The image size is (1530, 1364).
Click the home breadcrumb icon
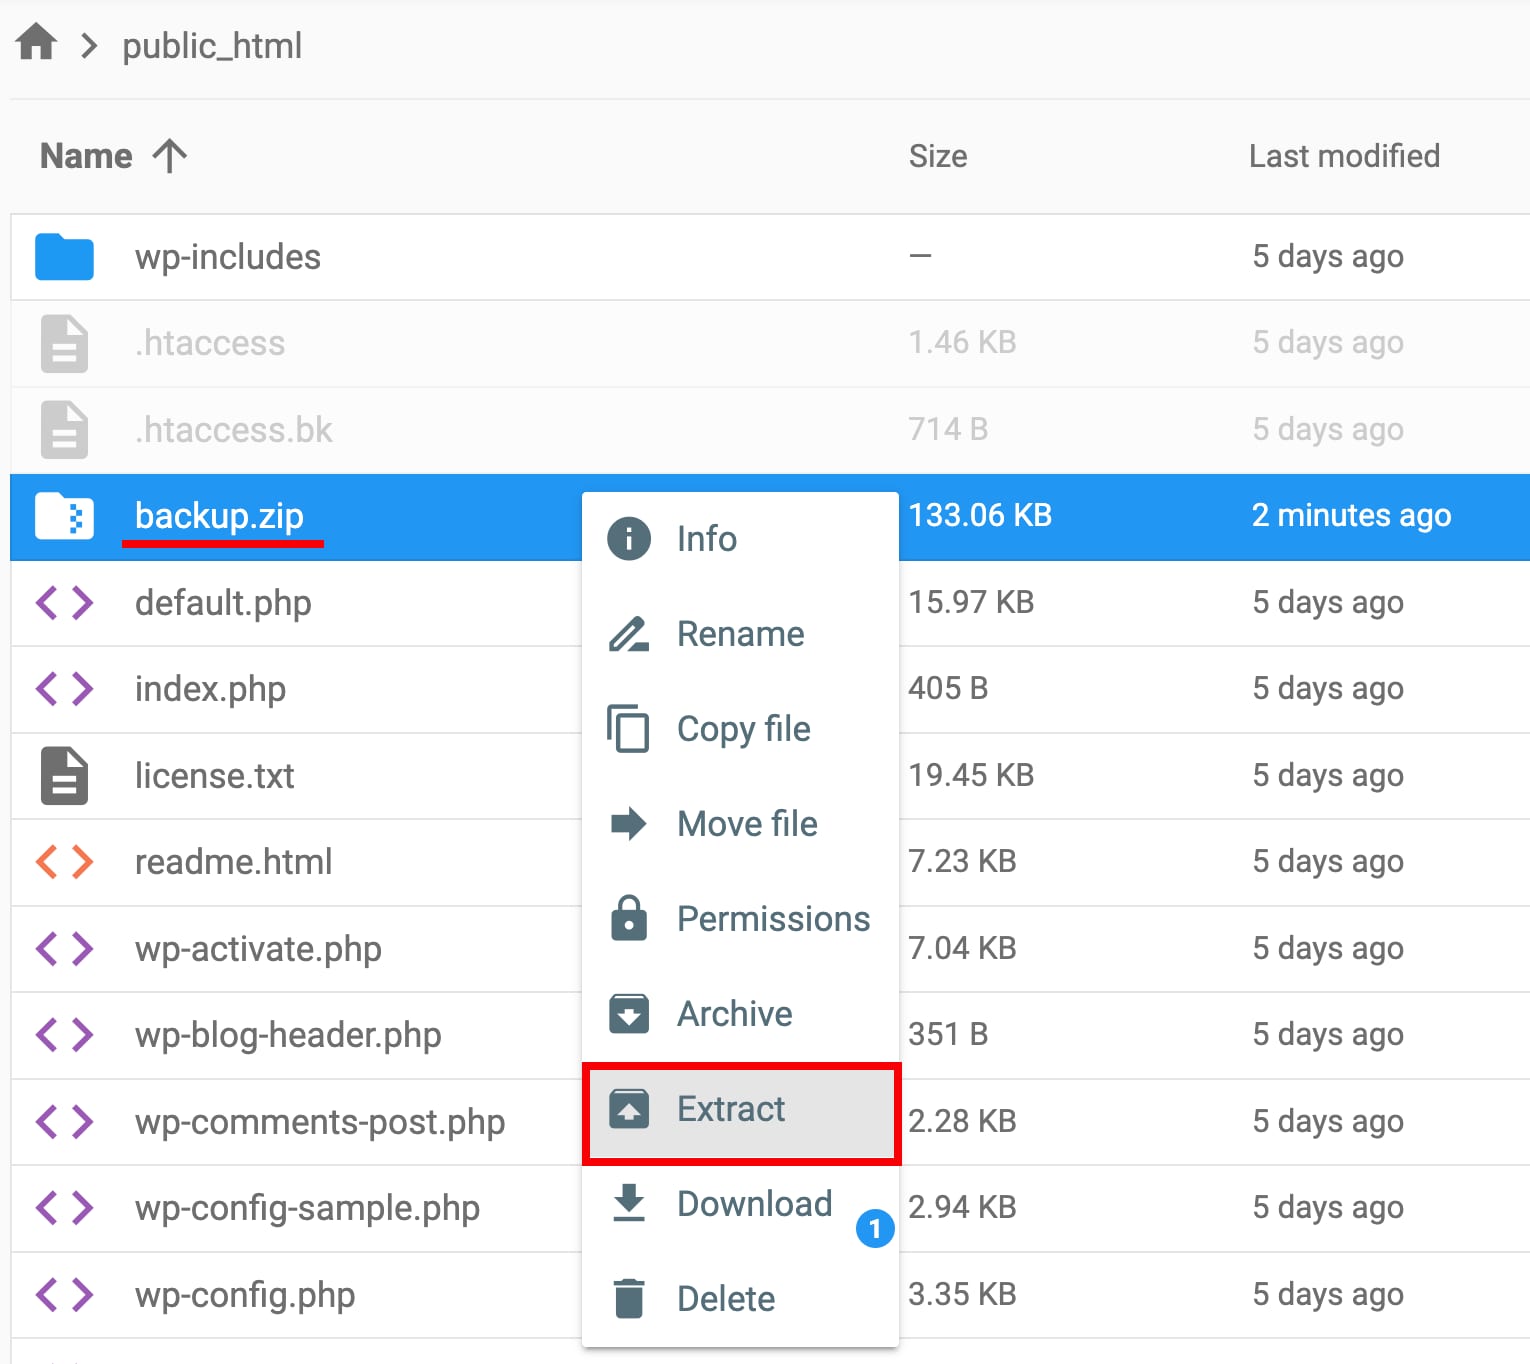(35, 42)
